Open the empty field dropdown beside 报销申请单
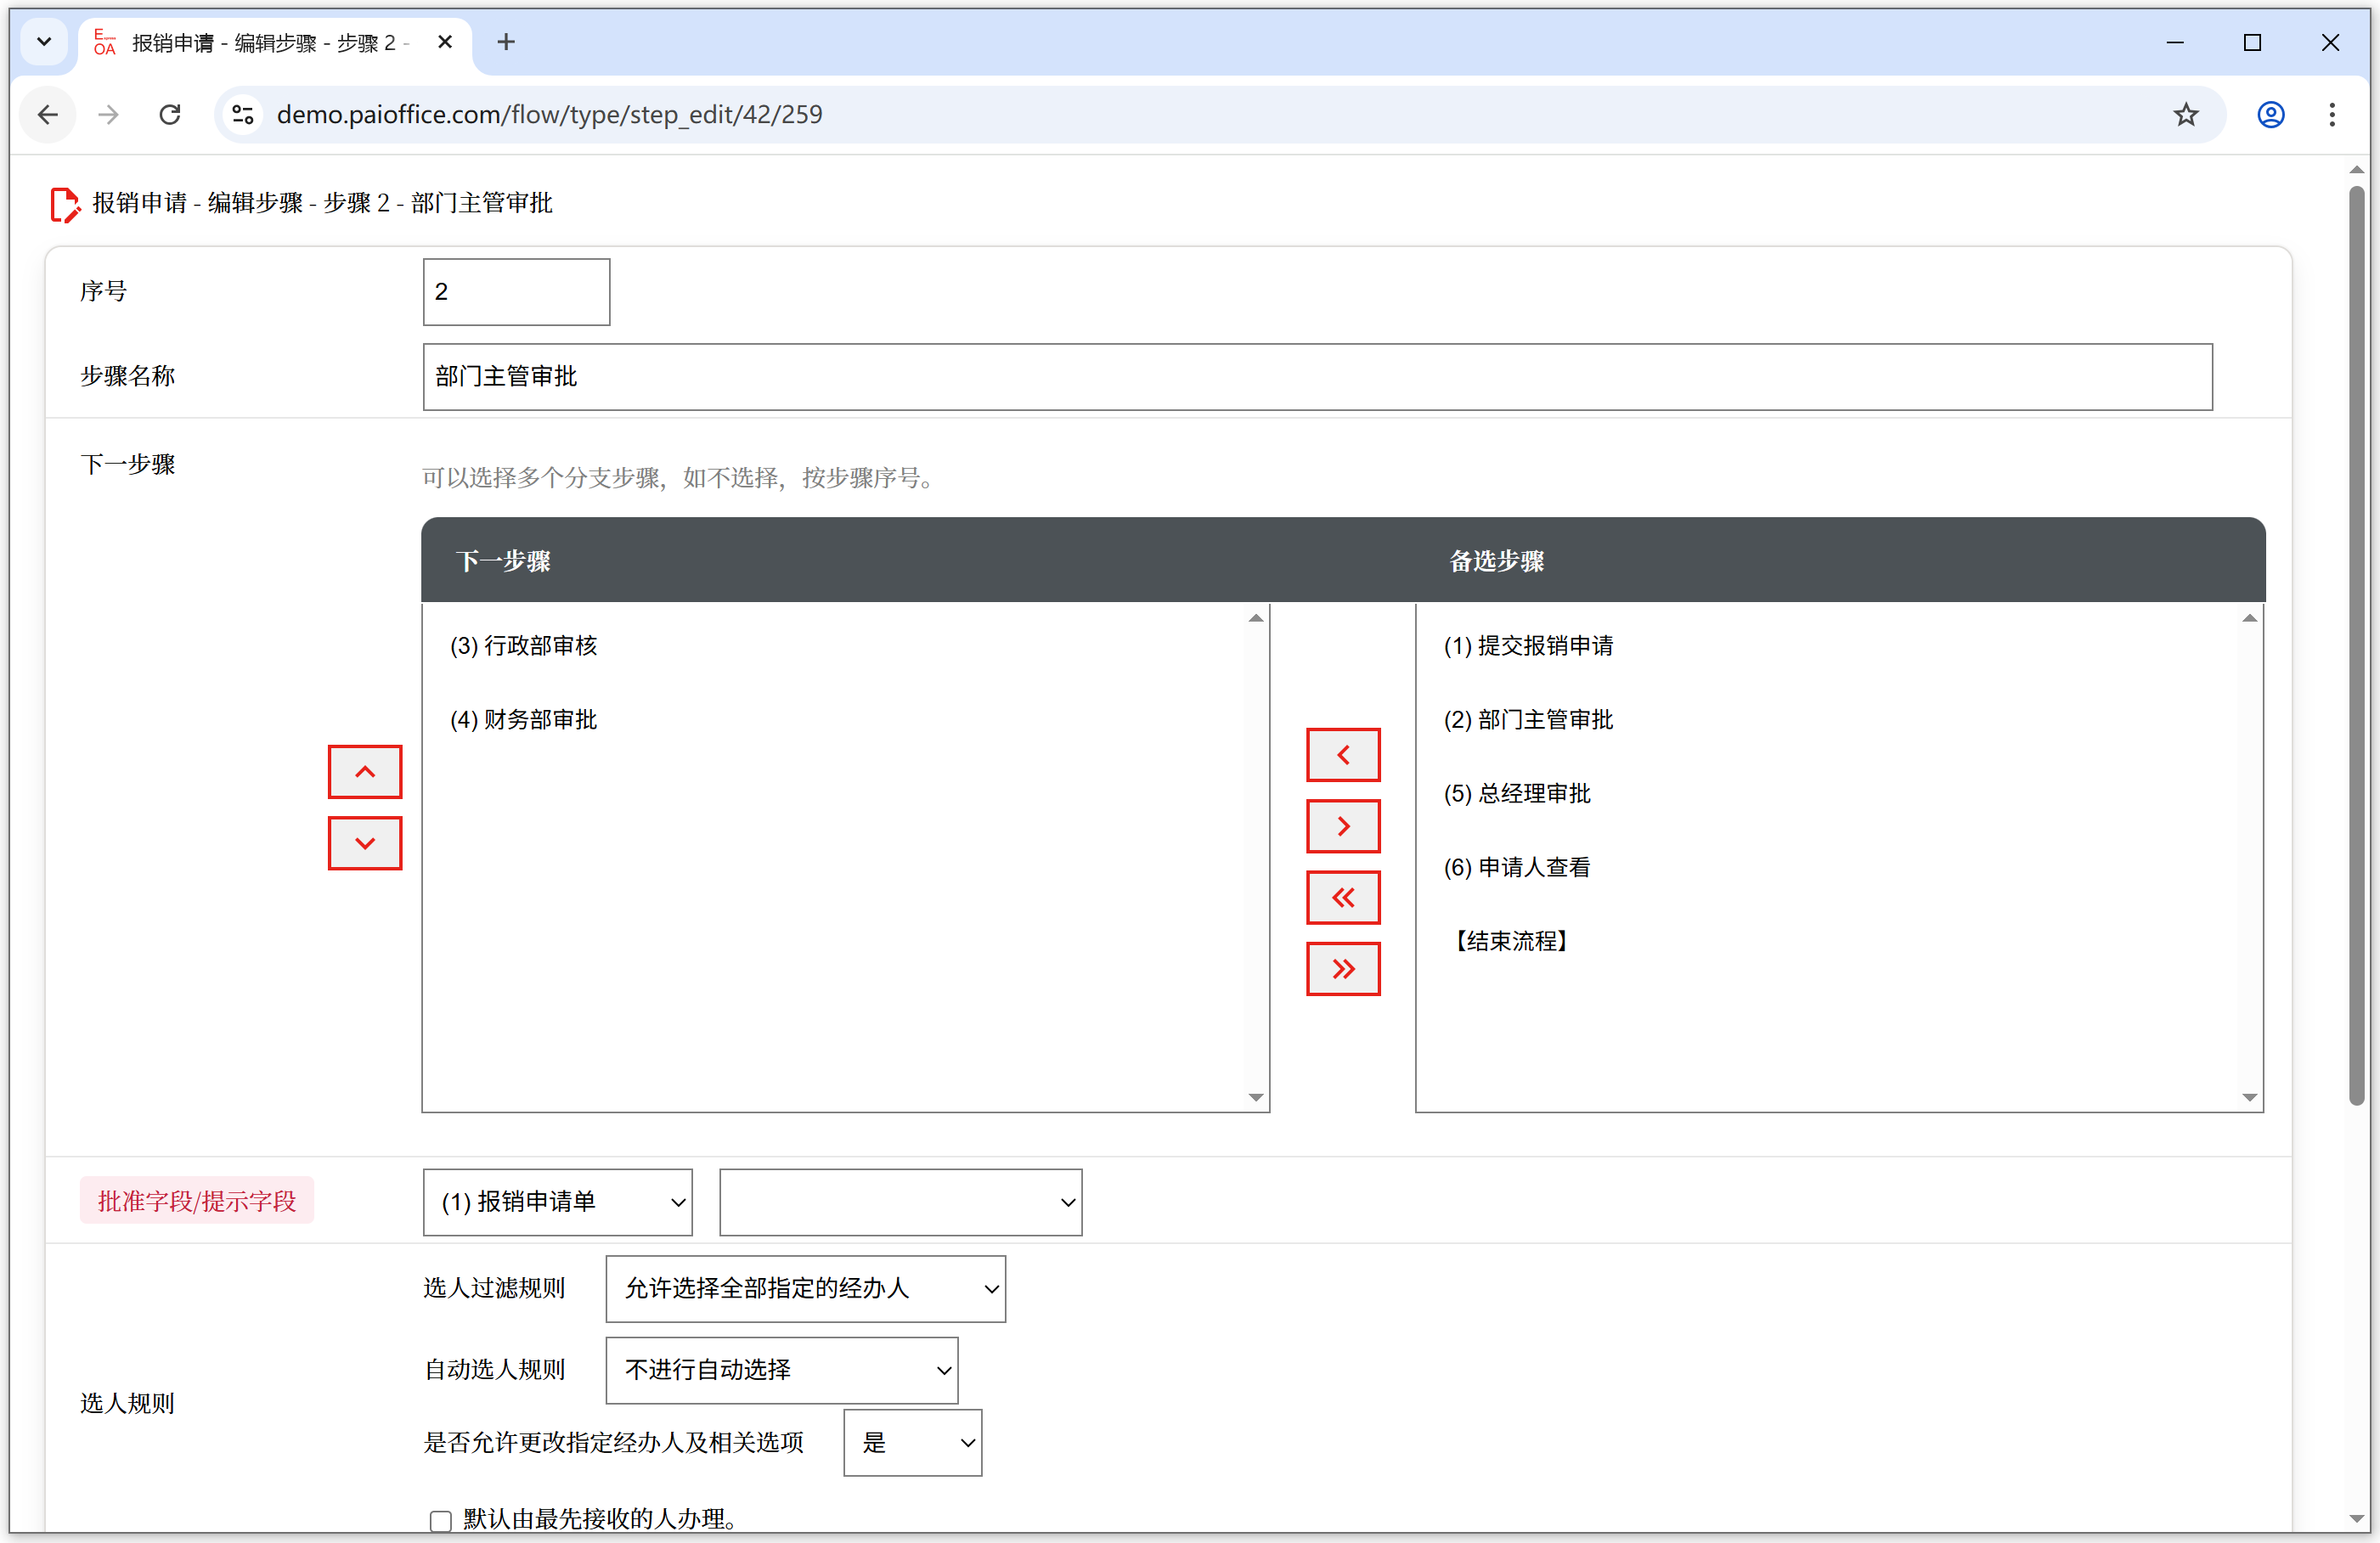The width and height of the screenshot is (2380, 1543). 900,1201
